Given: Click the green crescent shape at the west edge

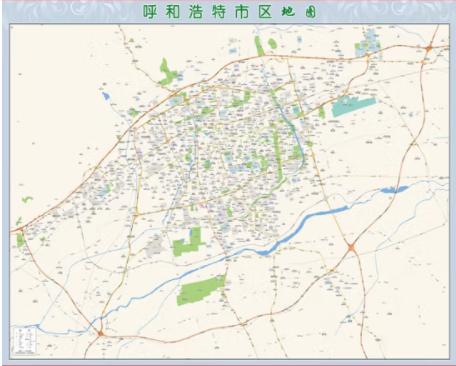Looking at the screenshot, I should (x=28, y=199).
